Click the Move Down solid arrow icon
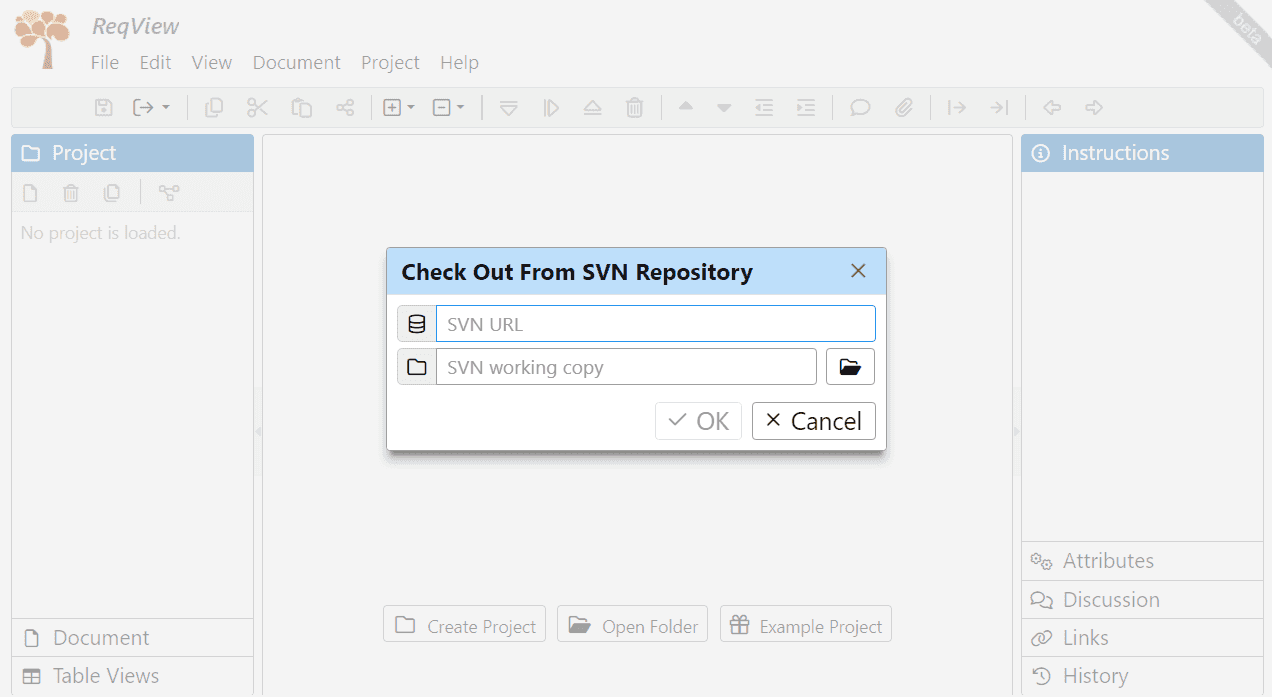The image size is (1272, 697). tap(724, 107)
